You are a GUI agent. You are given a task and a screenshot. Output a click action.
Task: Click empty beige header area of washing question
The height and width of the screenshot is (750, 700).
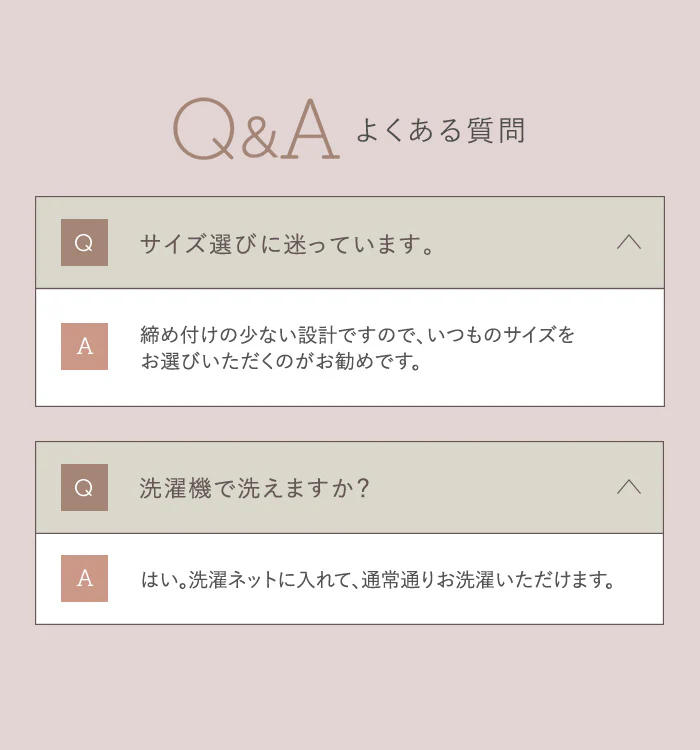(x=493, y=487)
